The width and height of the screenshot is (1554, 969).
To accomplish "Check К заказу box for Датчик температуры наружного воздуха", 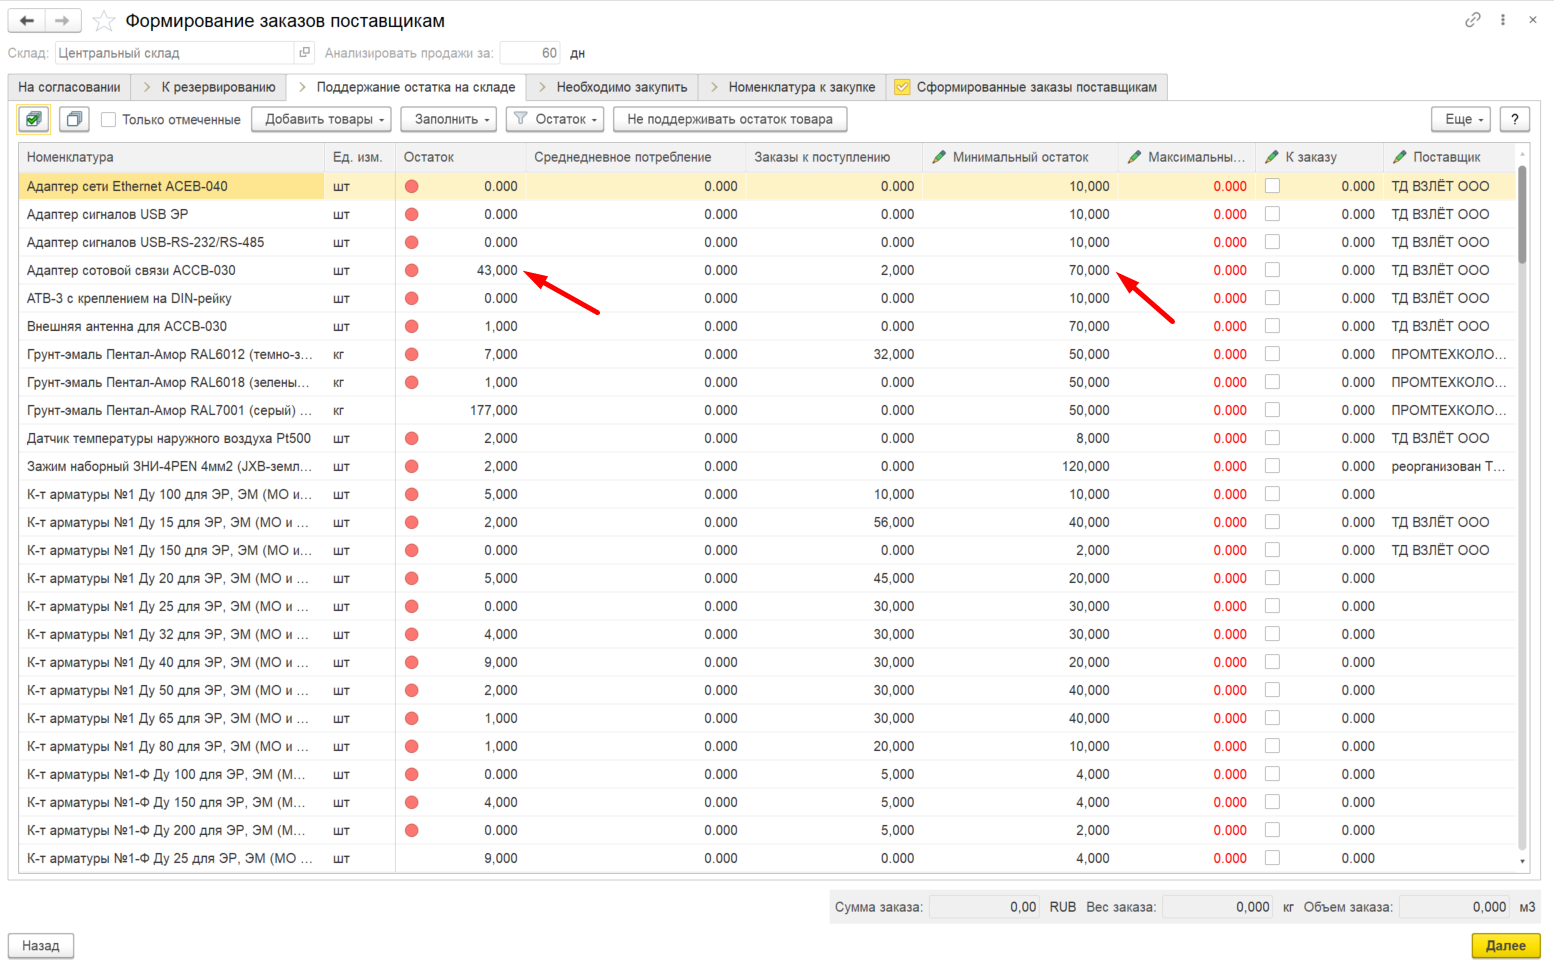I will (1272, 438).
